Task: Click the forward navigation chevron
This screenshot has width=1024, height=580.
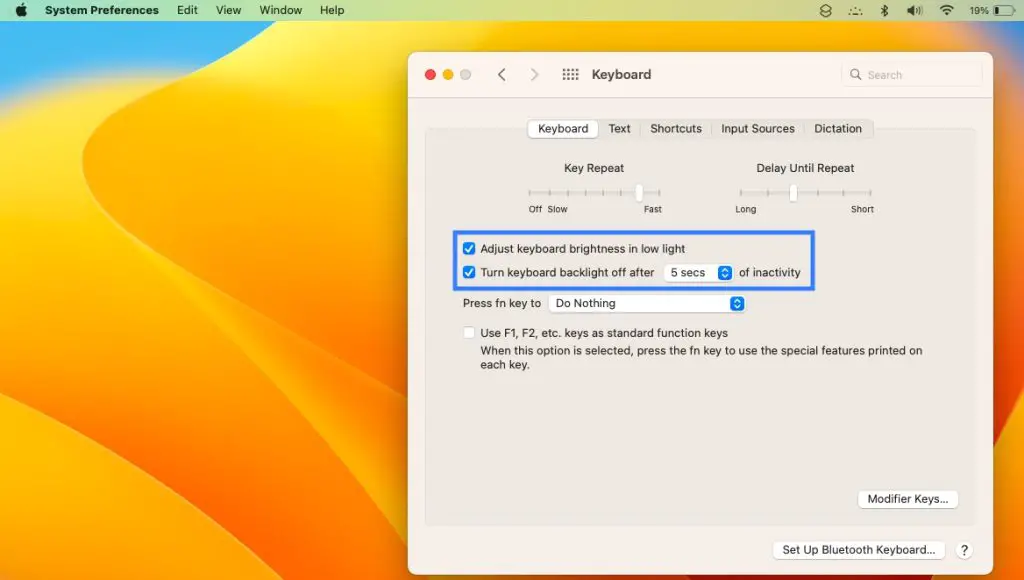Action: (534, 74)
